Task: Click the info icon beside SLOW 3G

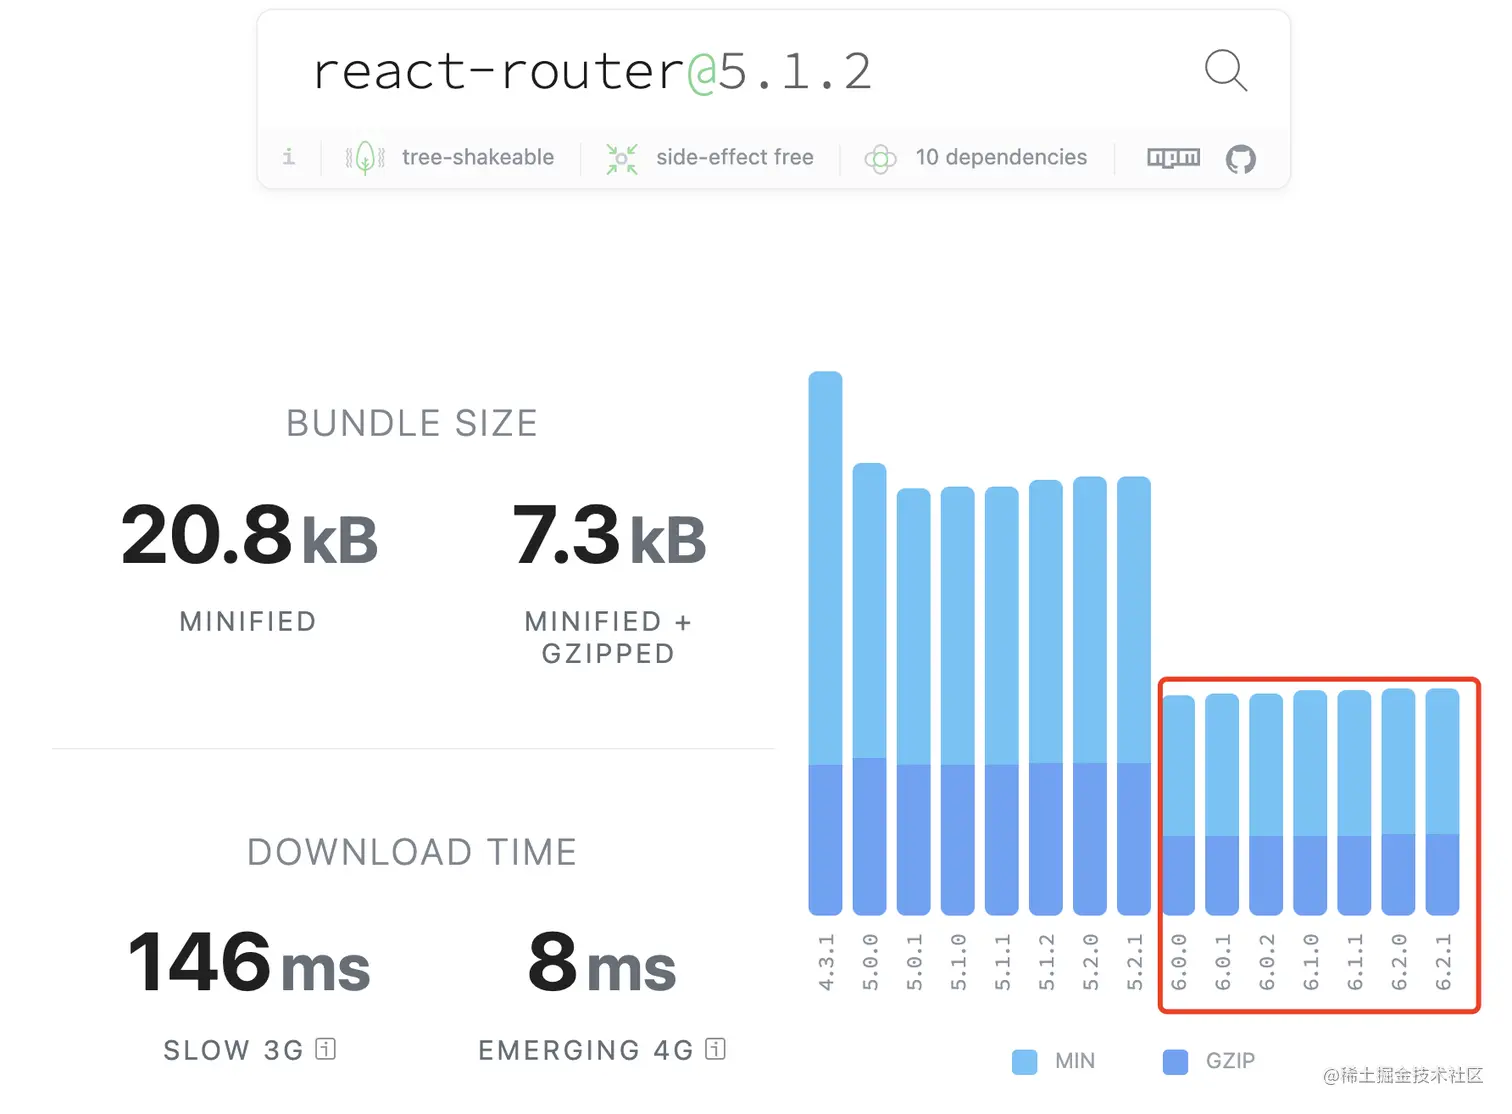Action: (326, 1049)
